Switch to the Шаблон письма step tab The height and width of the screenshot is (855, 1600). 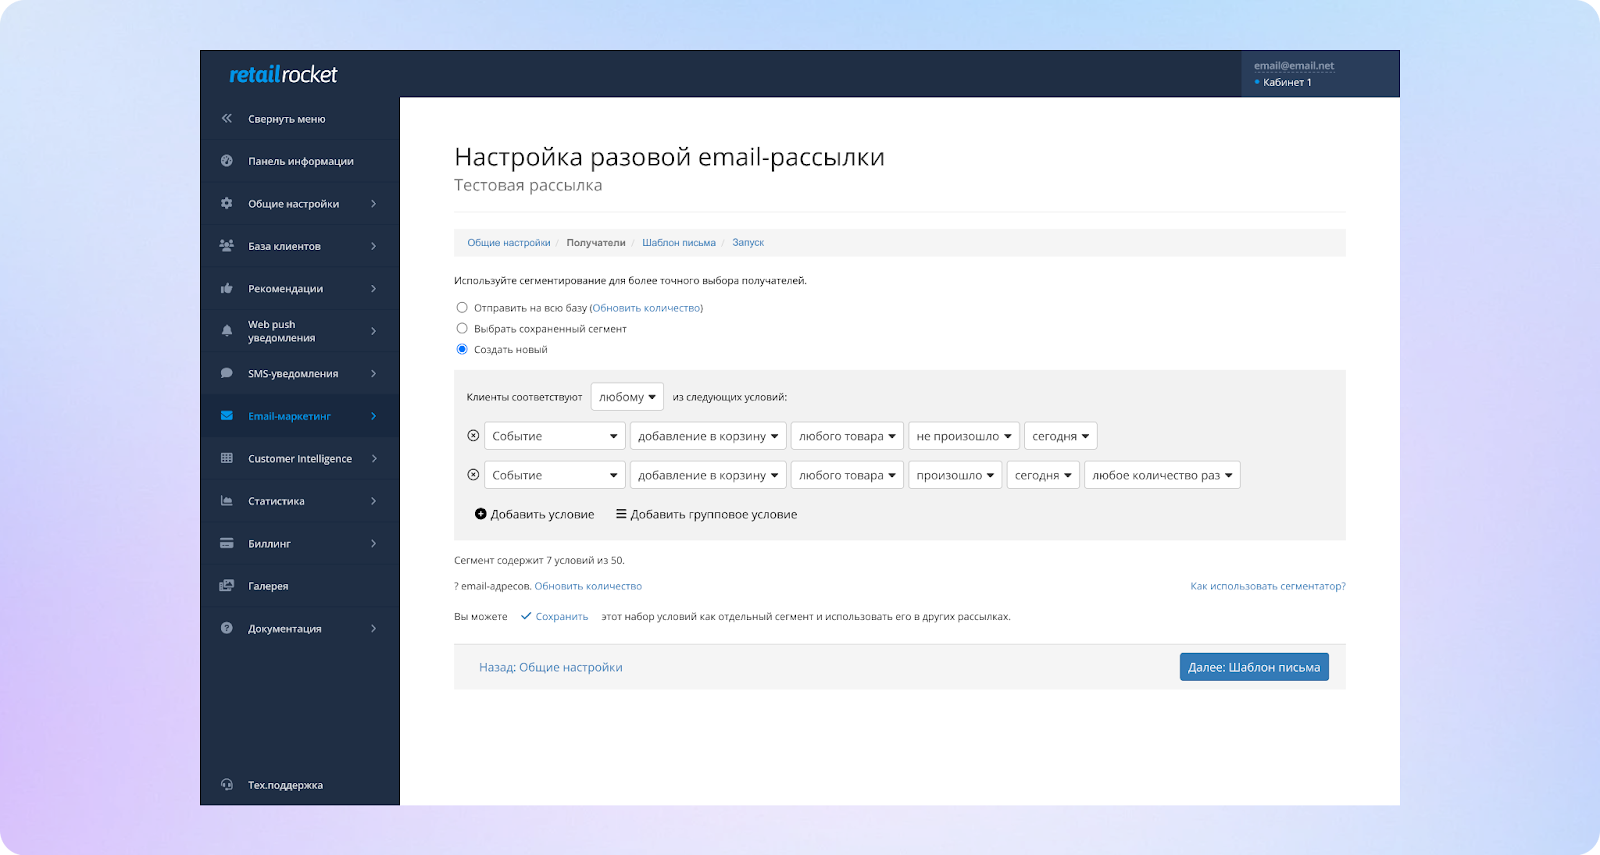tap(678, 243)
